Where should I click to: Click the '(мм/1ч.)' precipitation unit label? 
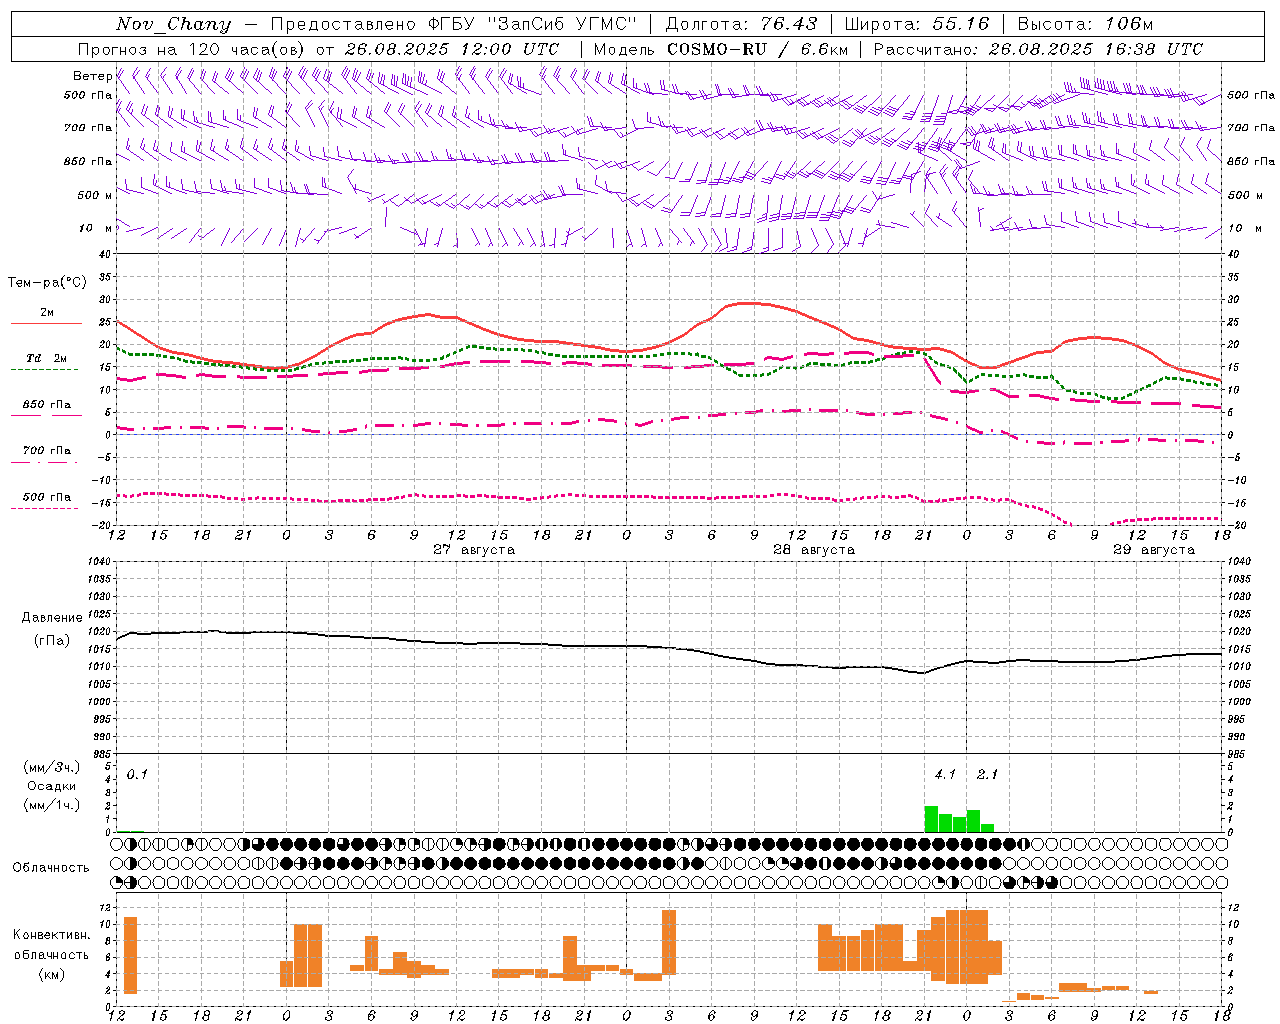[x=51, y=805]
